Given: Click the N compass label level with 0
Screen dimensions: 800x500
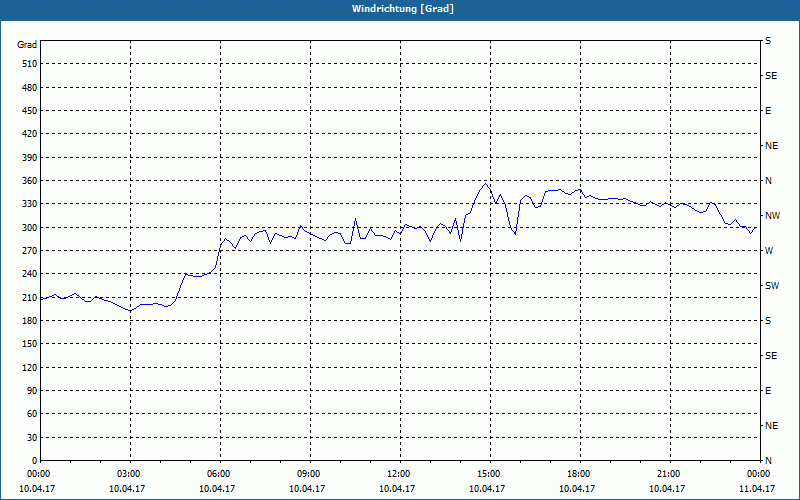Looking at the screenshot, I should tap(768, 461).
